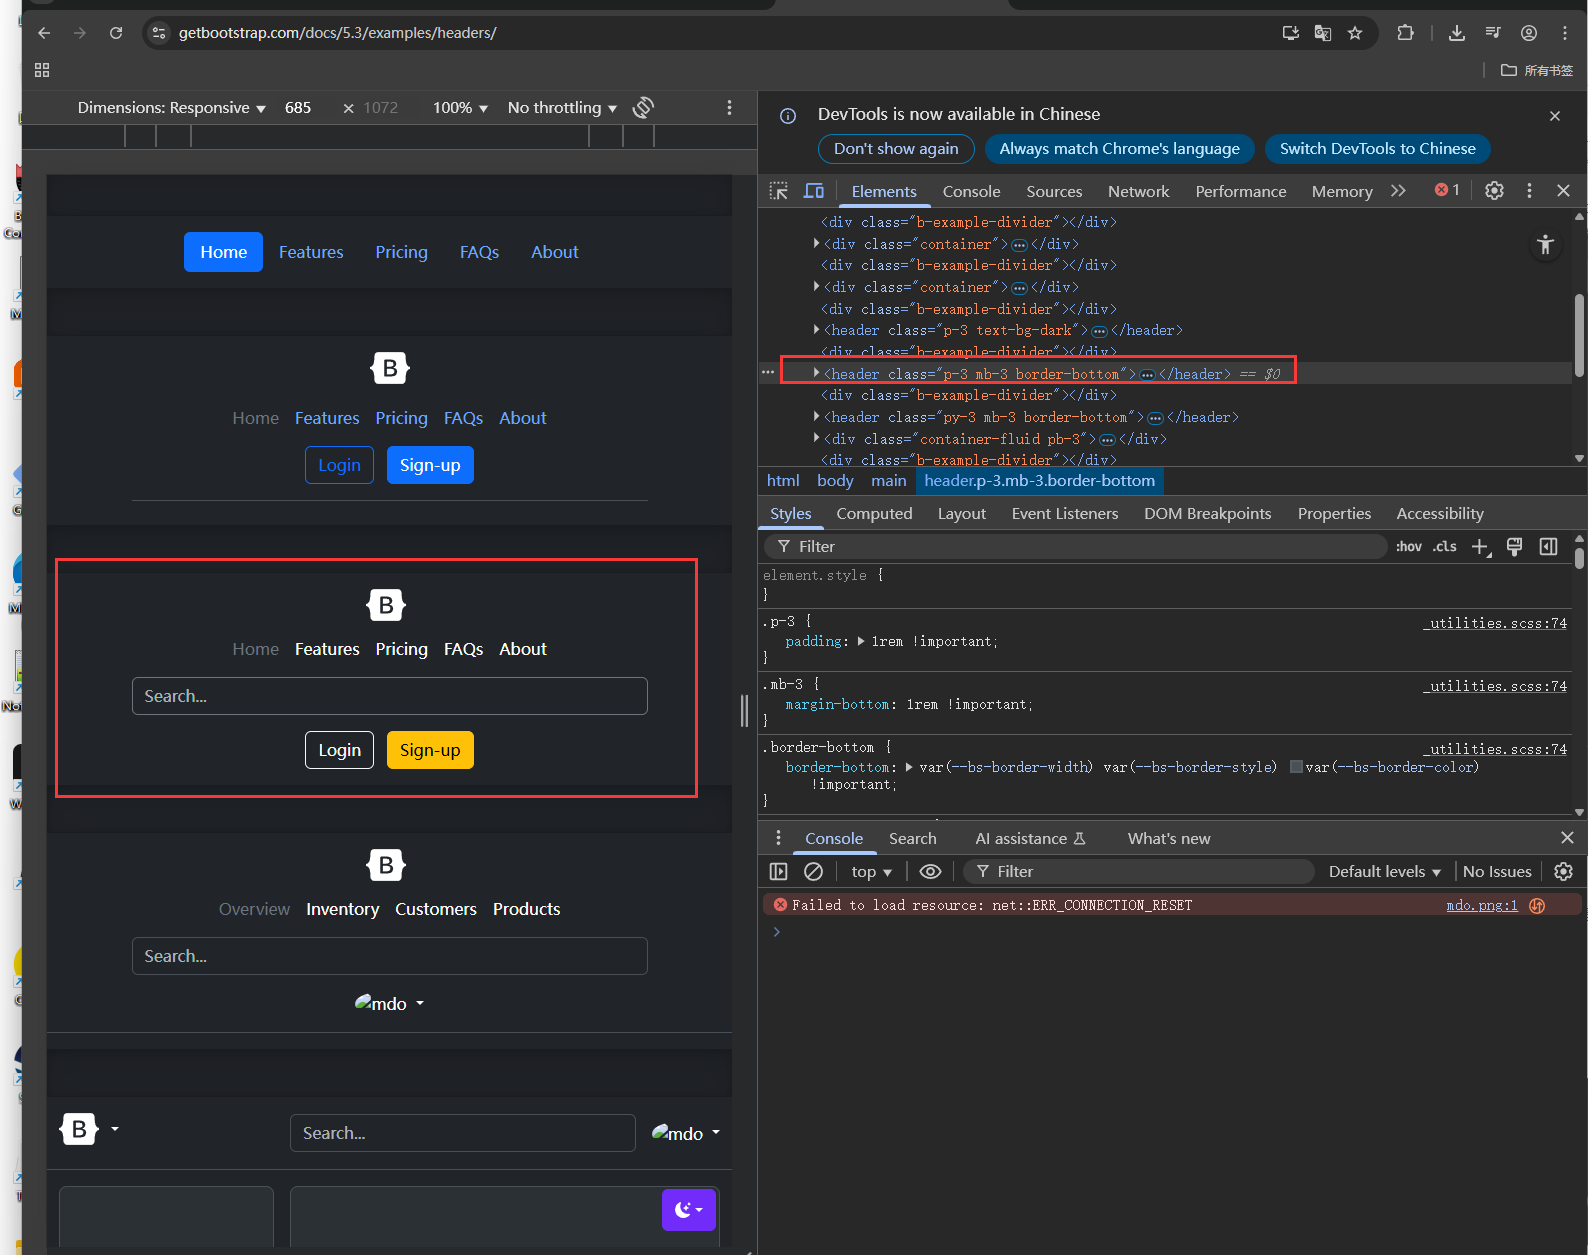
Task: Toggle the .cls element classes panel
Action: (1445, 547)
